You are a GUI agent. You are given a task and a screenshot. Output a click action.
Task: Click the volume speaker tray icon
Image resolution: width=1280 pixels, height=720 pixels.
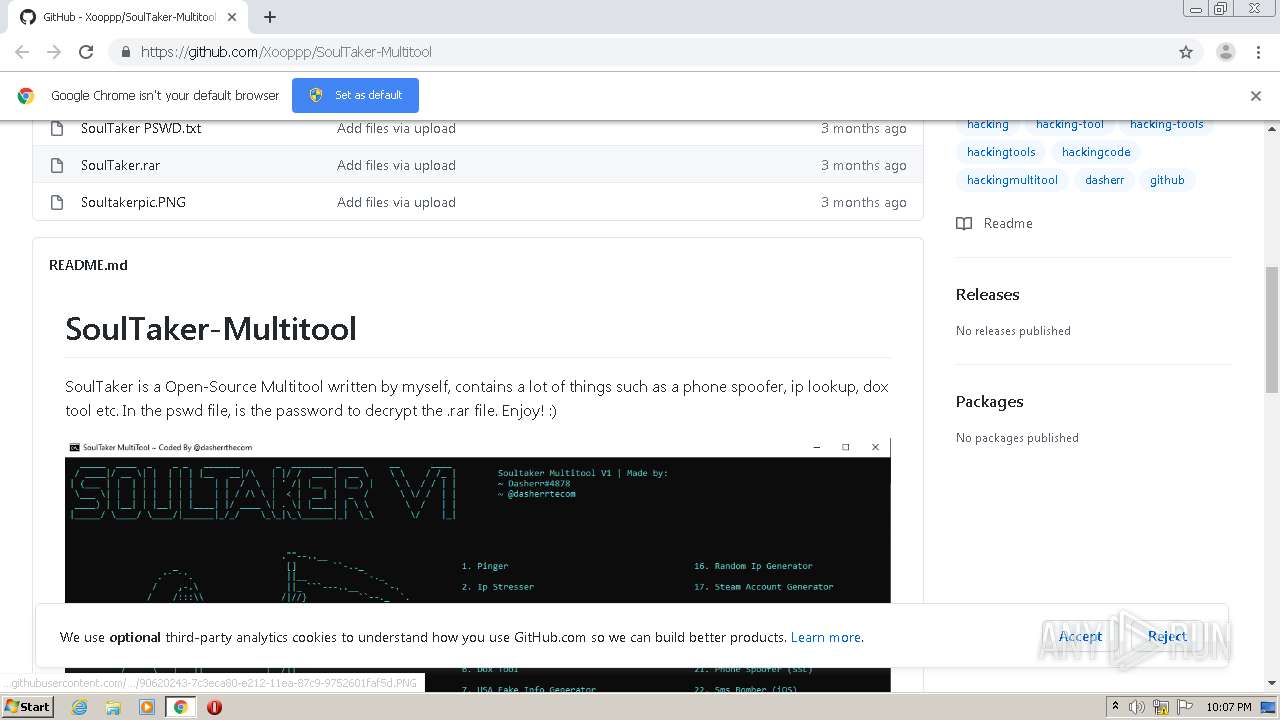click(1137, 706)
